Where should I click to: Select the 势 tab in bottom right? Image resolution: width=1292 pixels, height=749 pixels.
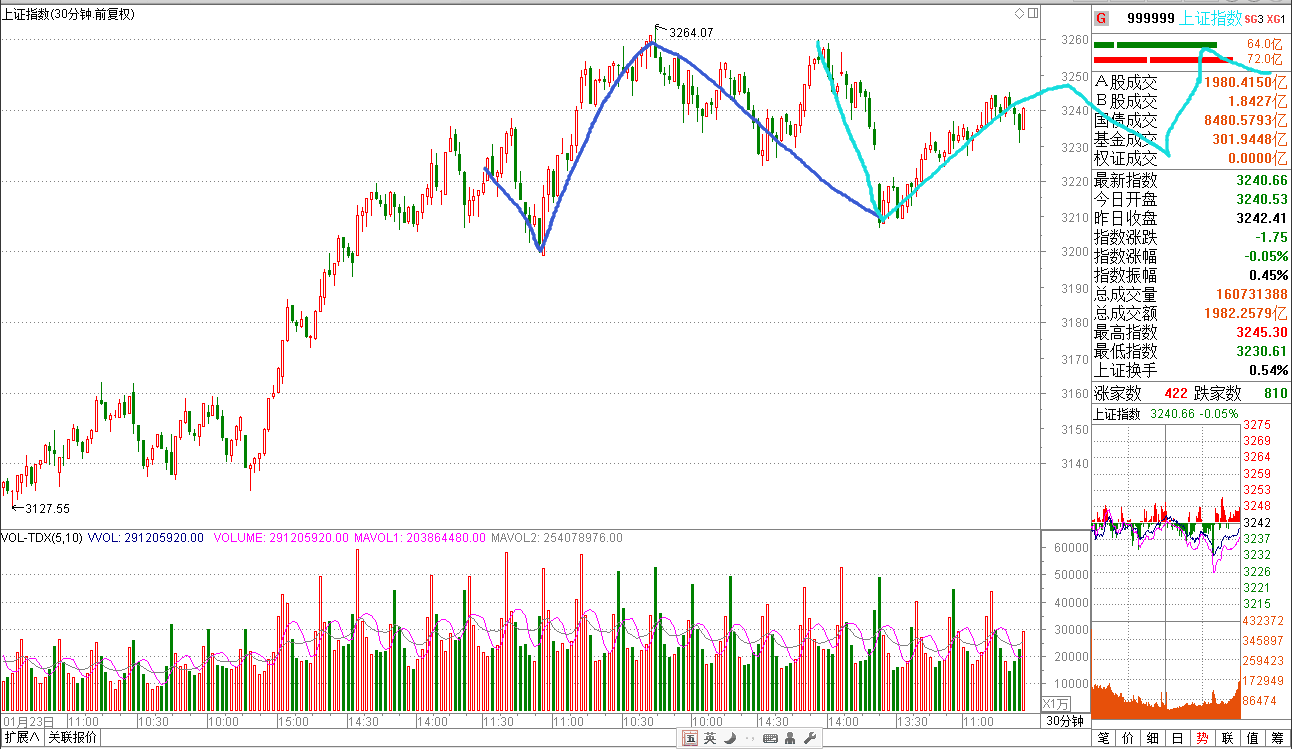(1202, 739)
